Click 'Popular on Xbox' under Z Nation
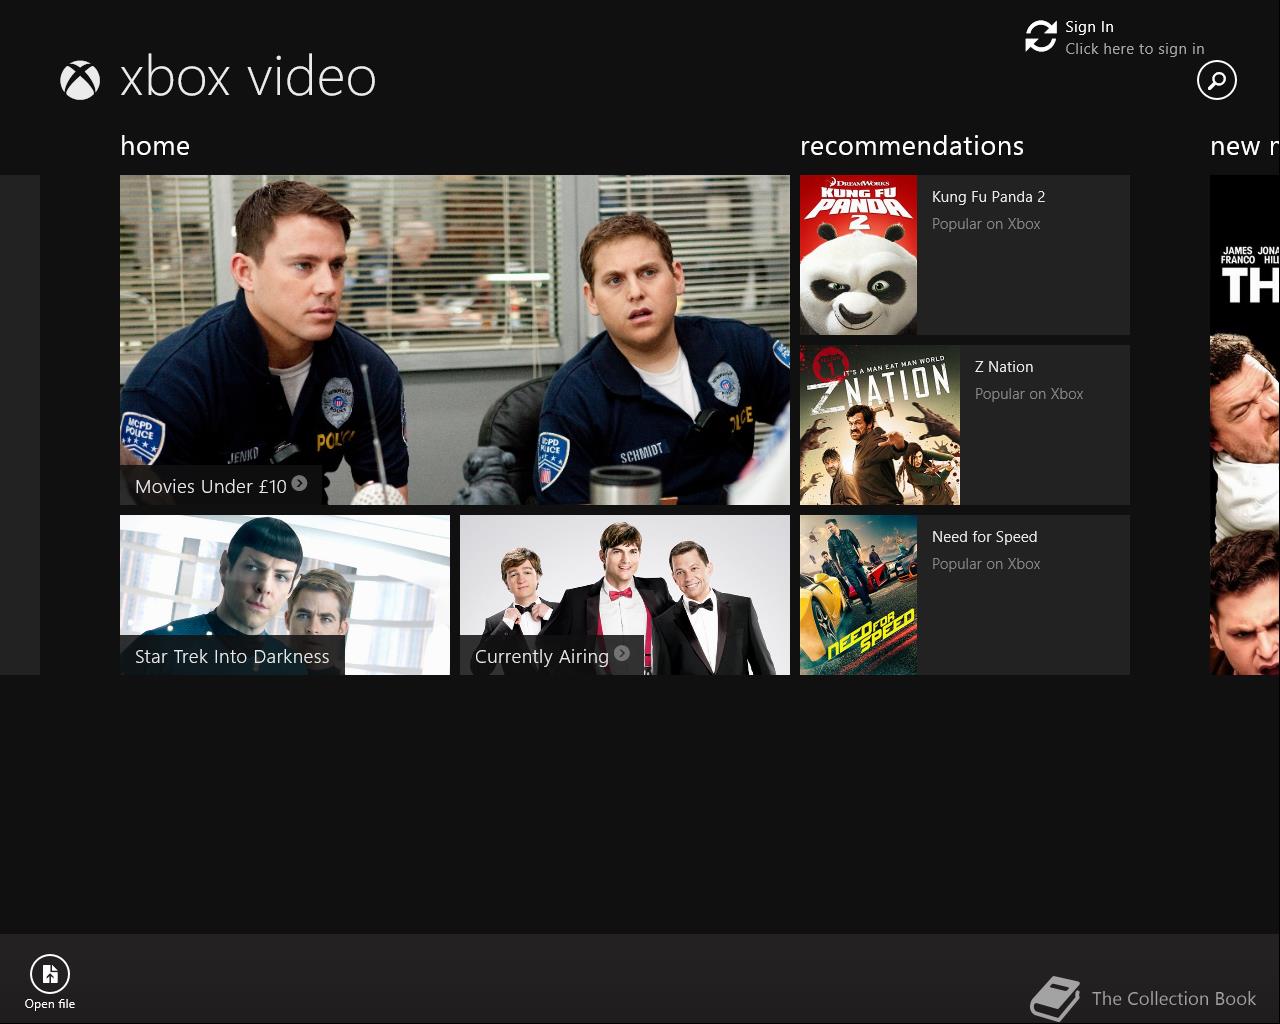 point(1029,394)
